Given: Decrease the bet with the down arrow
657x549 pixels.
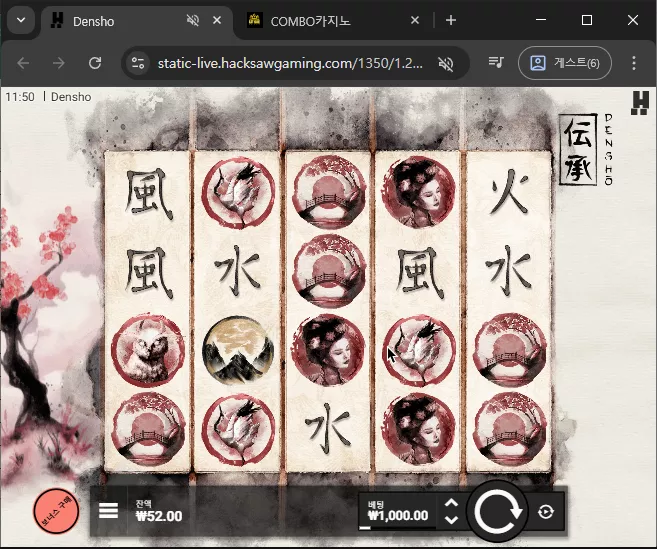Looking at the screenshot, I should (451, 520).
